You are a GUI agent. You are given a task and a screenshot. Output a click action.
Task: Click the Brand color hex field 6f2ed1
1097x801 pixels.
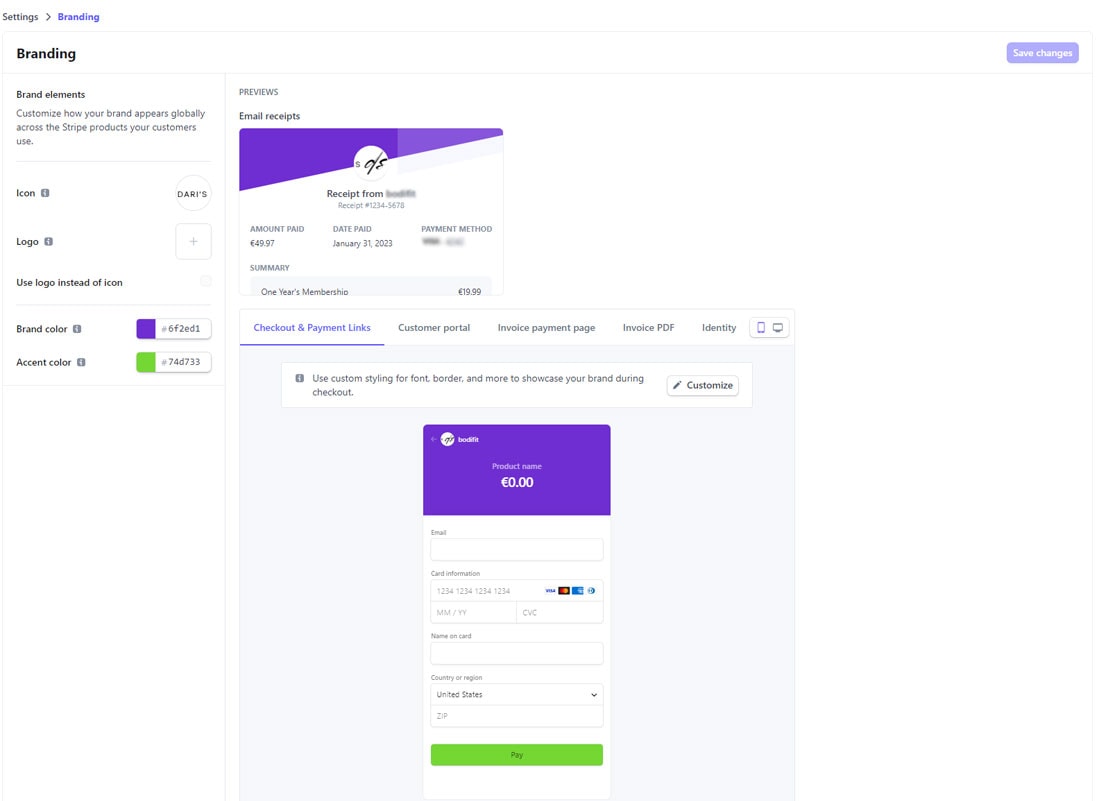183,329
